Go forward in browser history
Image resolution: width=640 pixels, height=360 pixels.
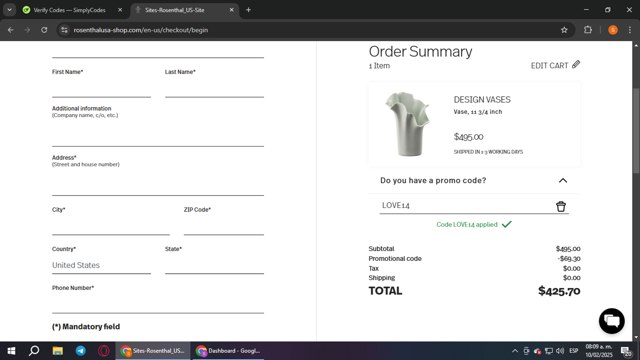(27, 30)
